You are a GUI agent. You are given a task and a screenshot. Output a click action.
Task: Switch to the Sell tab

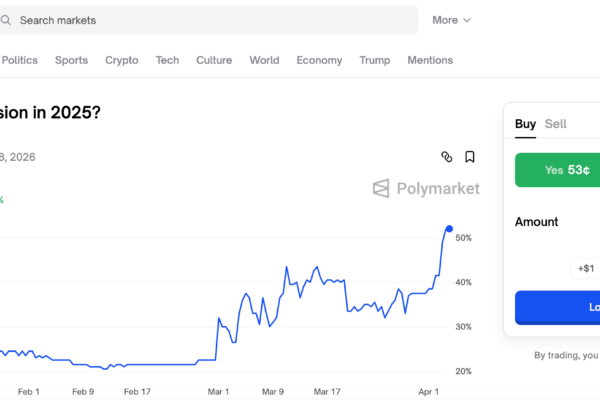coord(556,124)
